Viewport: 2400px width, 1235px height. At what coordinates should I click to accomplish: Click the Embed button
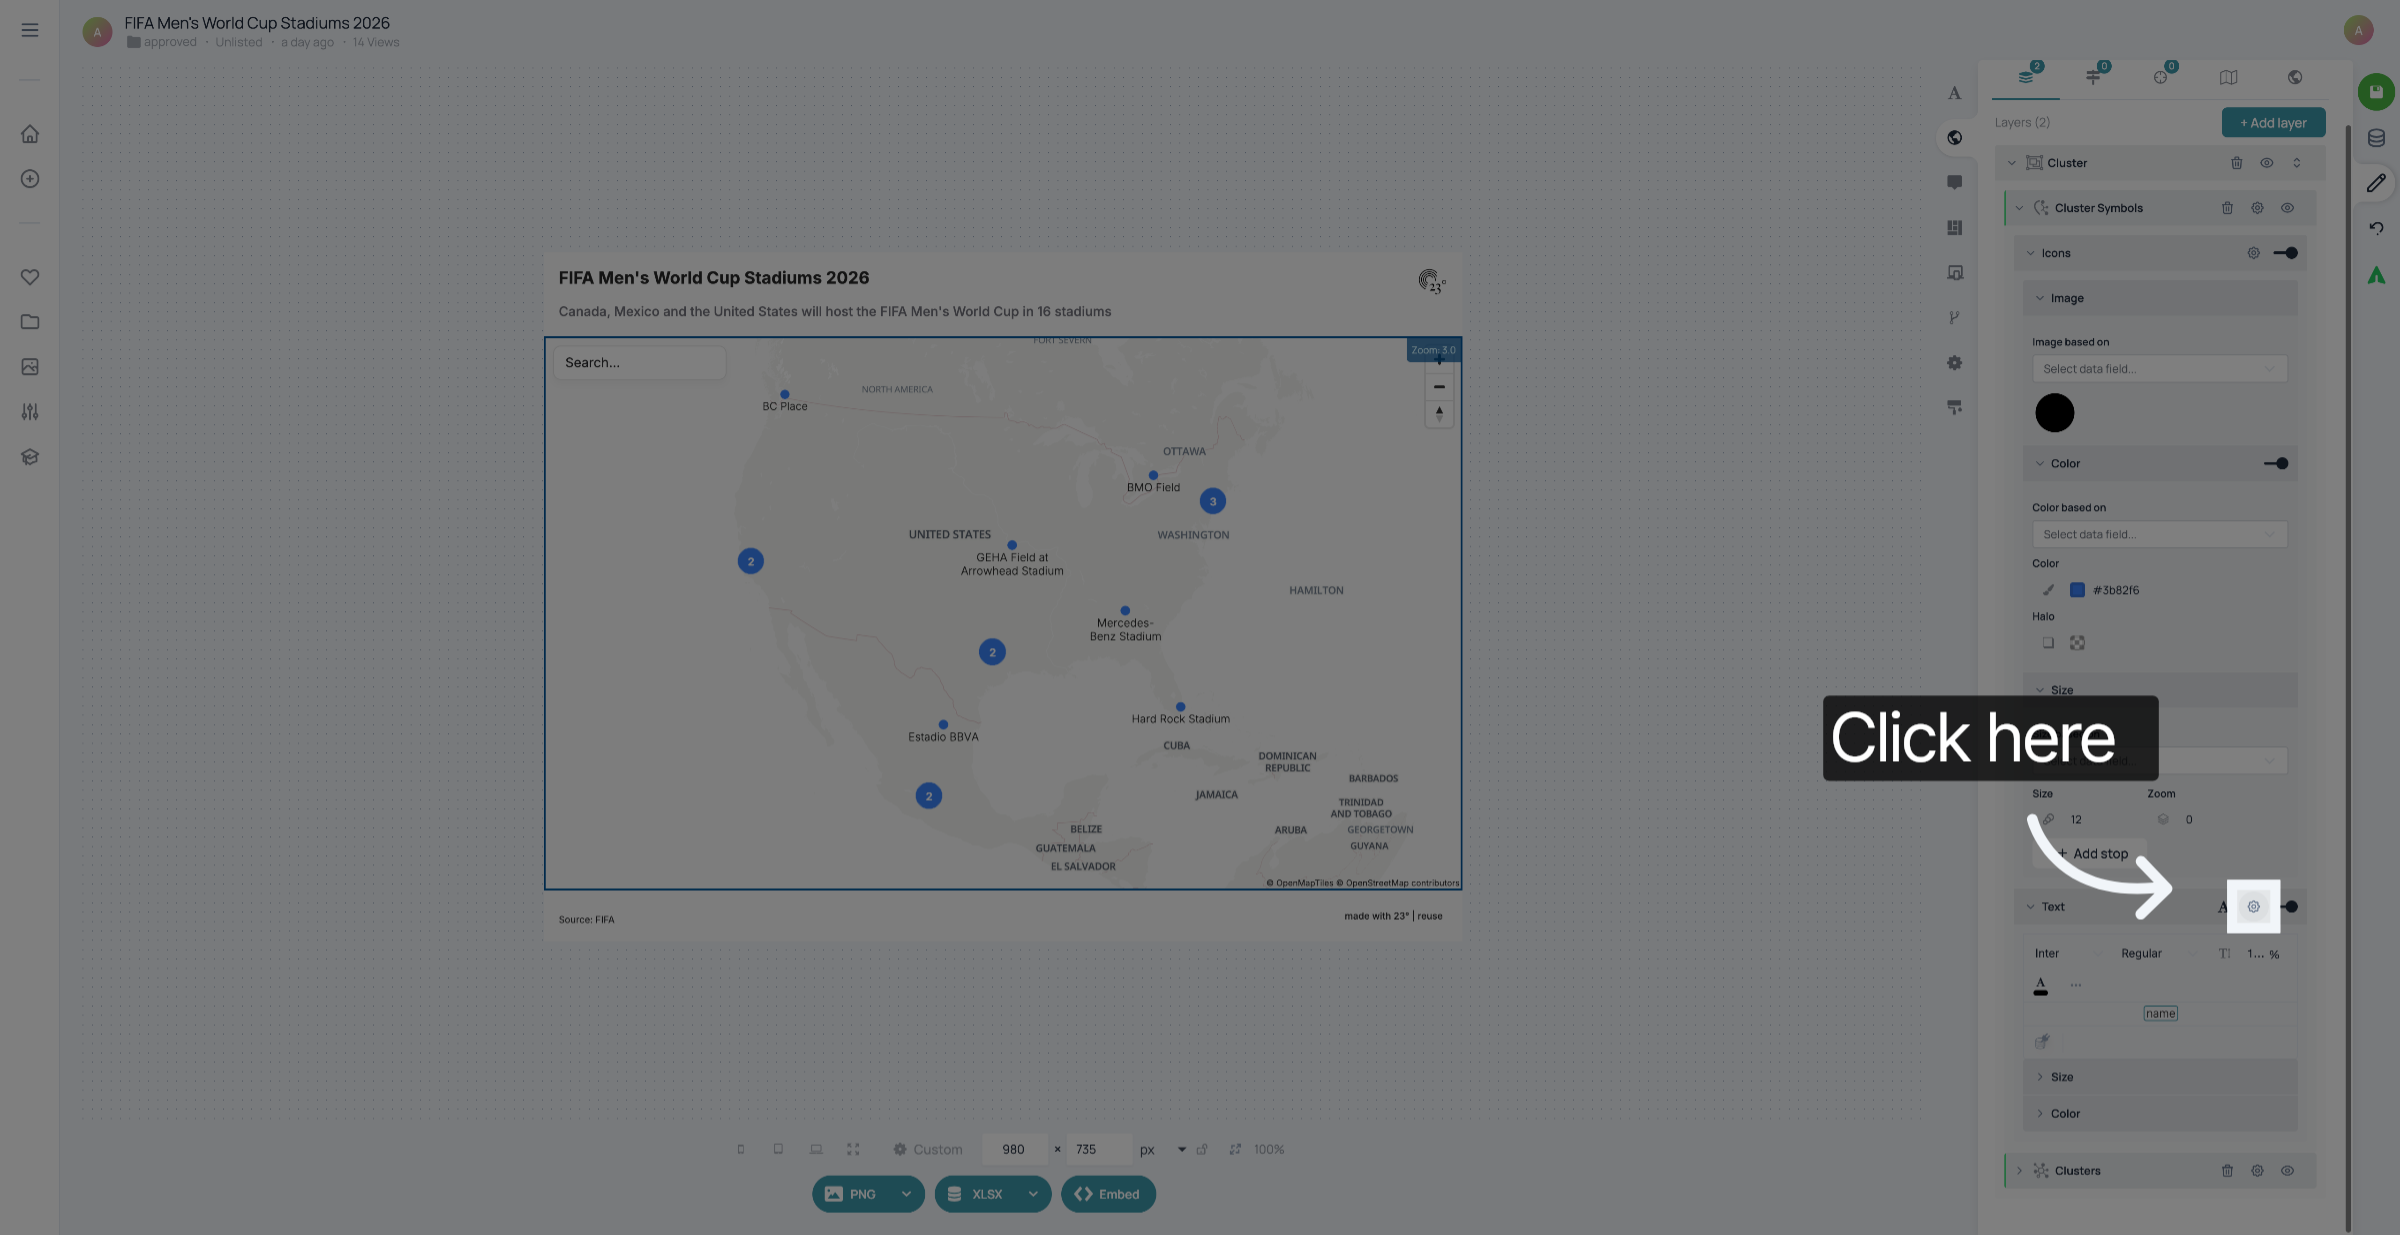click(1108, 1194)
